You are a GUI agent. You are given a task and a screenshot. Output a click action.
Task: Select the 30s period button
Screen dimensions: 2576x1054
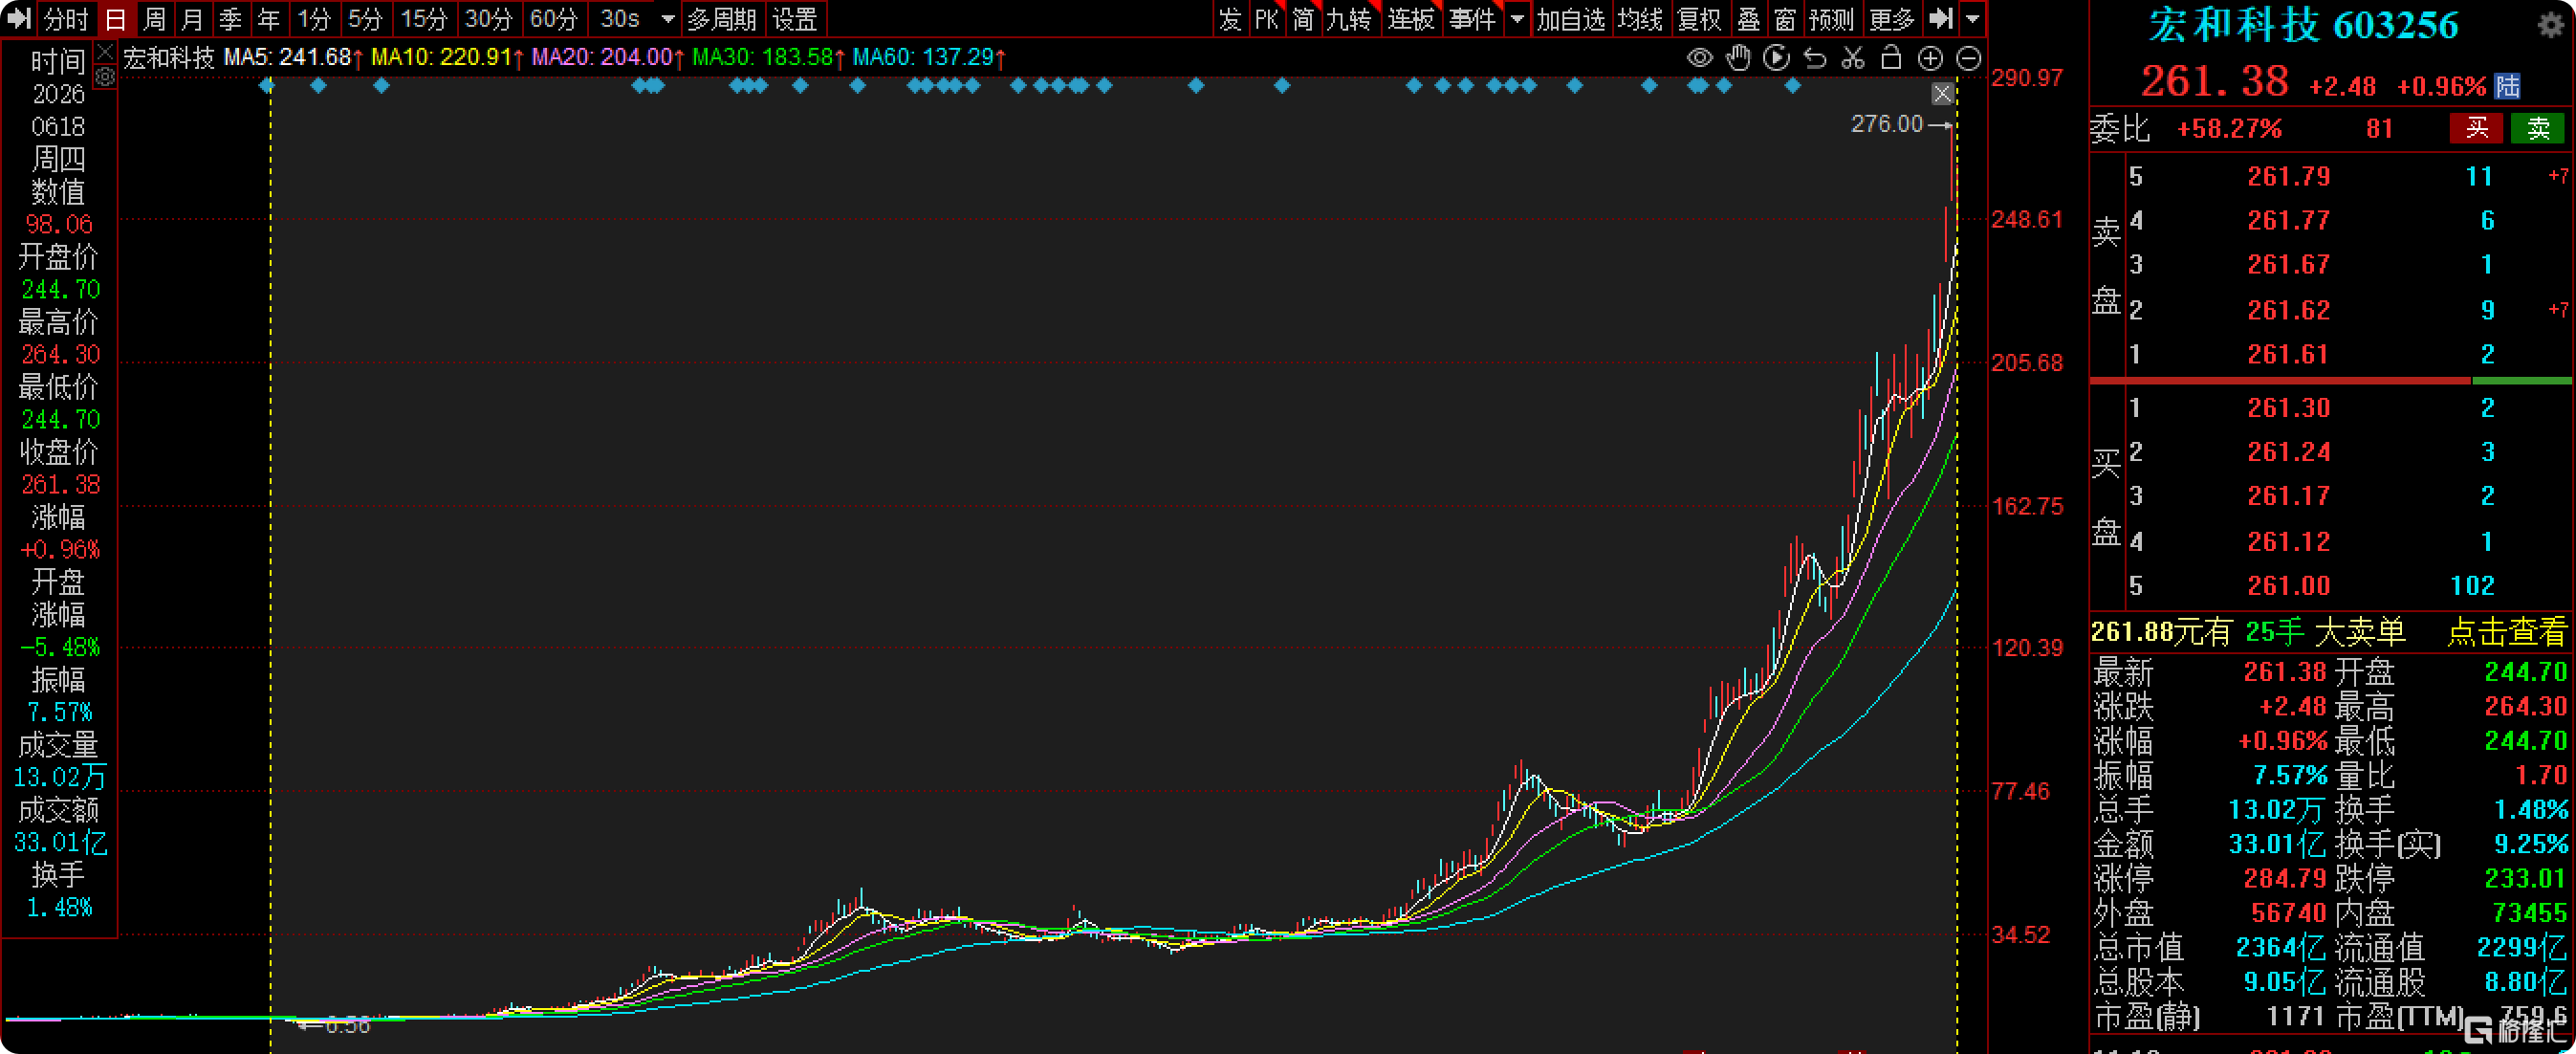(x=620, y=18)
